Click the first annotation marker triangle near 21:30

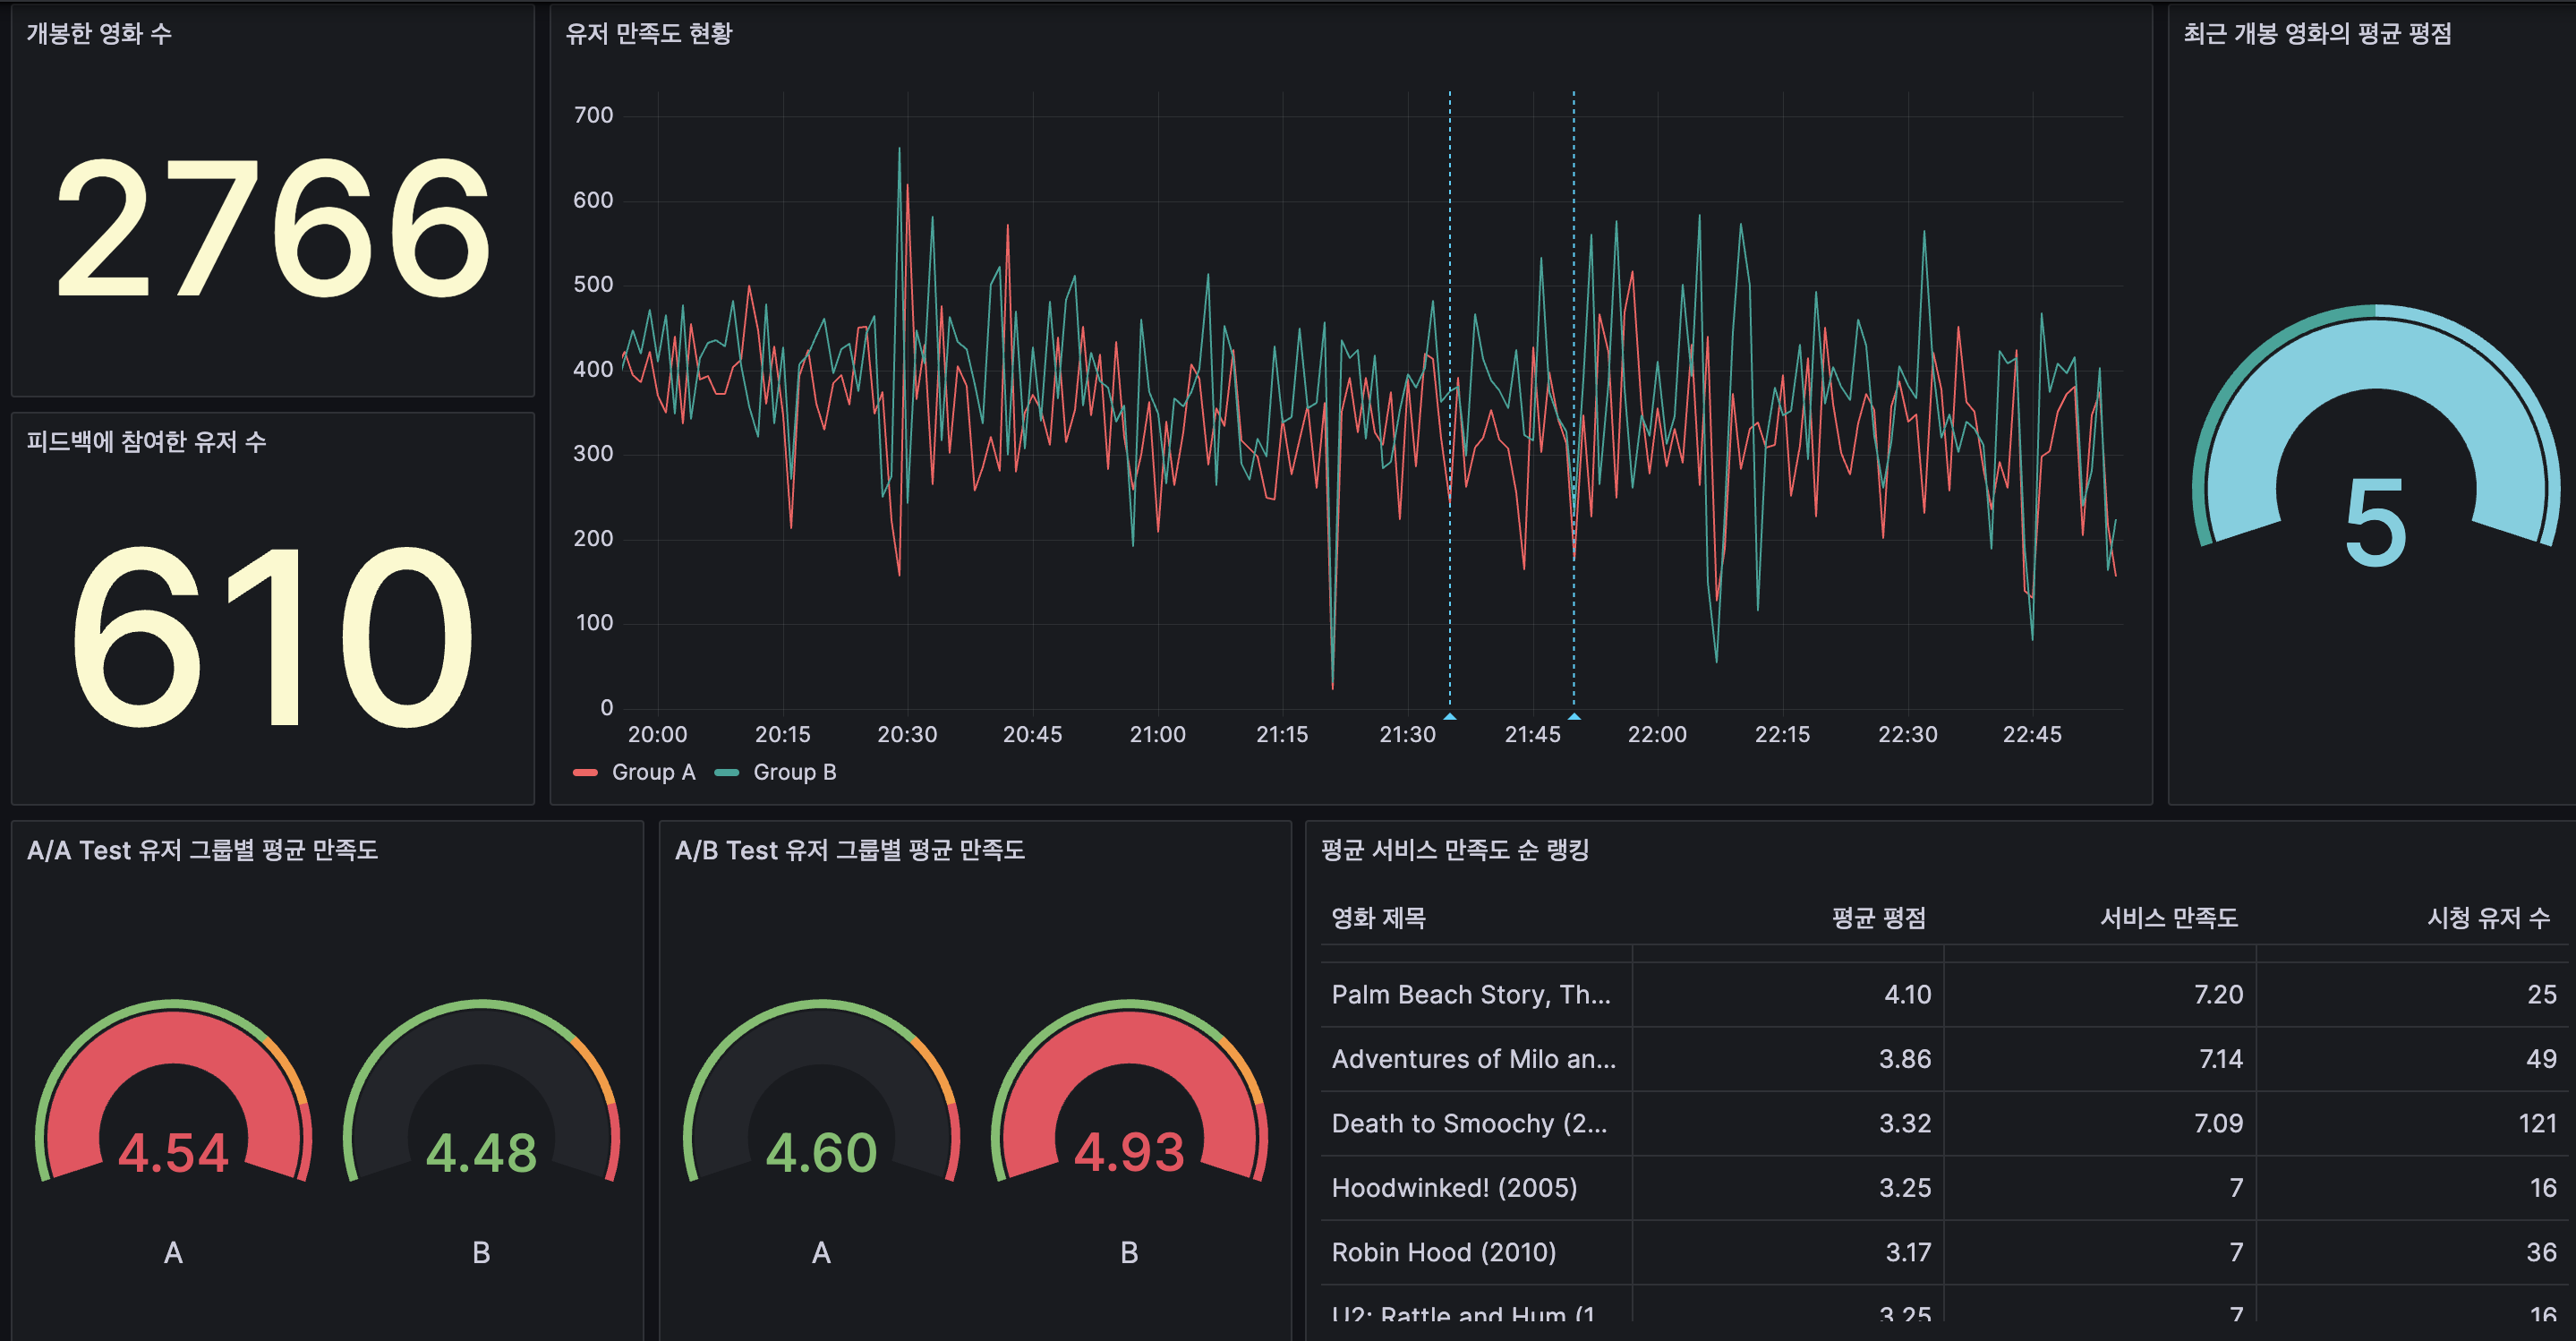pos(1449,716)
